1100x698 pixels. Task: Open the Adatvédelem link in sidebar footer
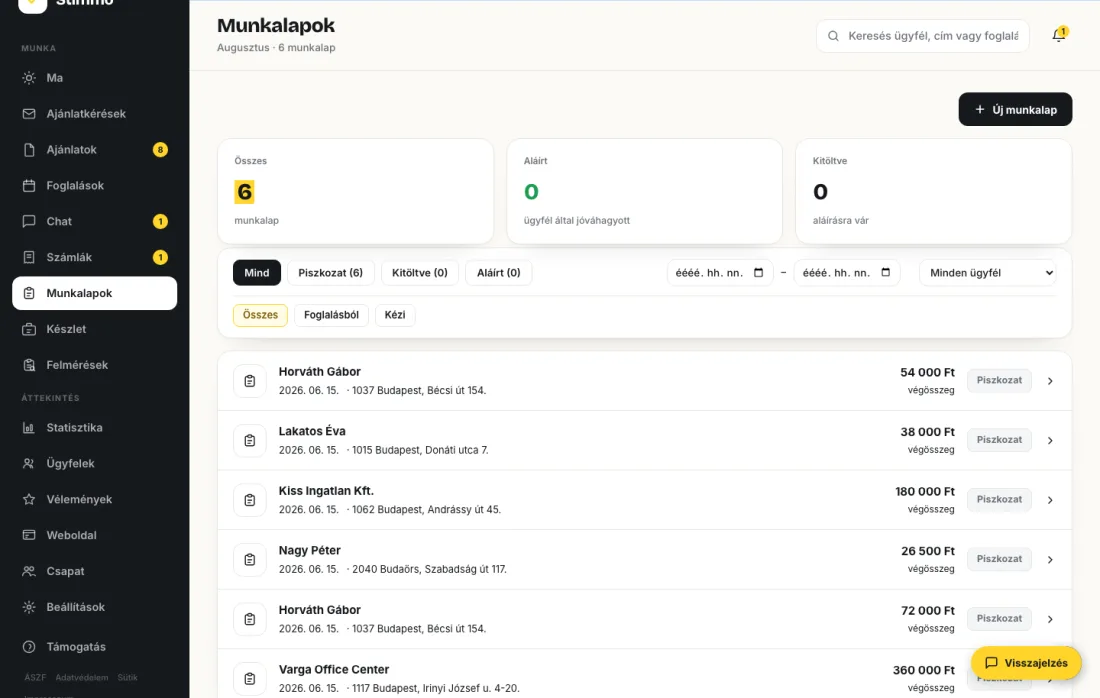pyautogui.click(x=82, y=678)
